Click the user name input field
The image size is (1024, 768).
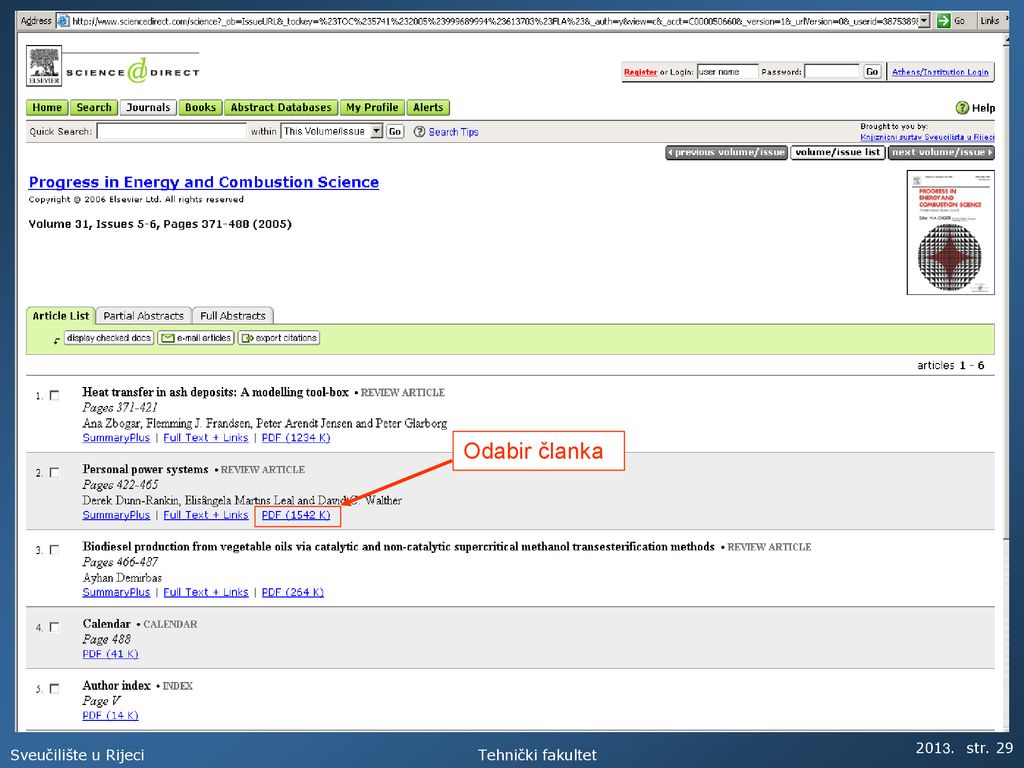coord(728,72)
